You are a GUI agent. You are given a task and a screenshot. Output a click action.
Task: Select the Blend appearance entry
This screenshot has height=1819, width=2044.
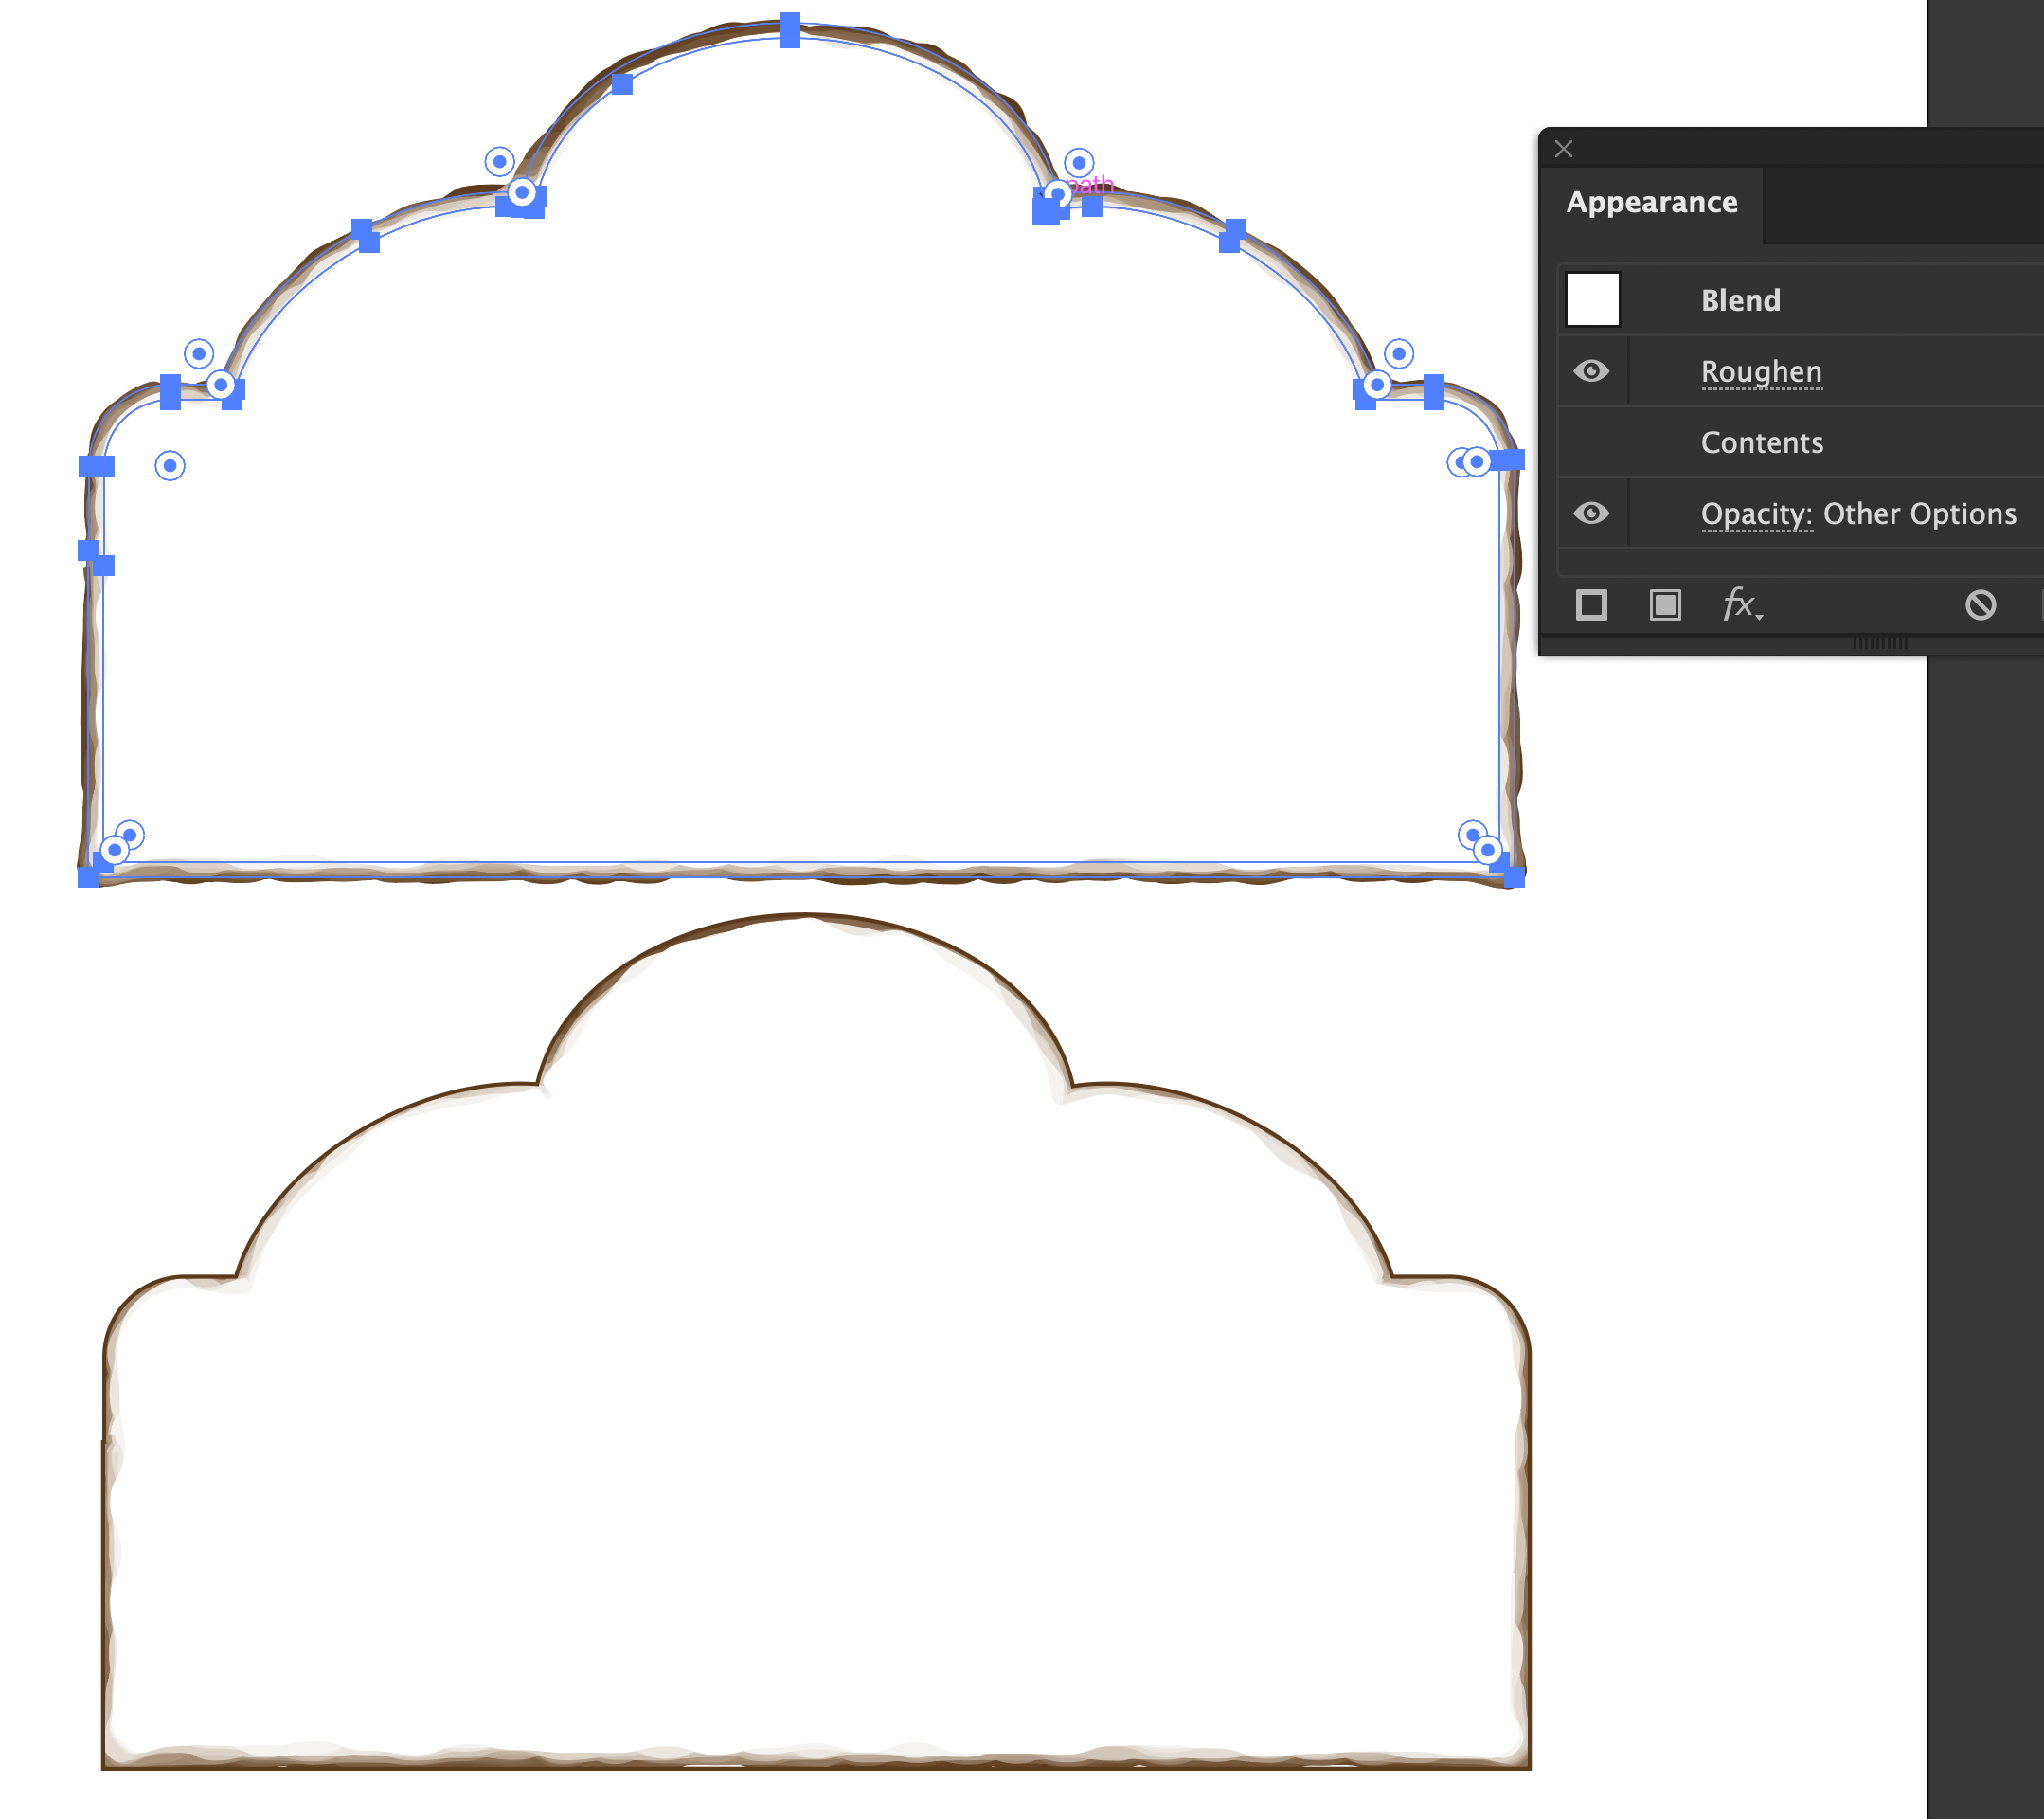[1741, 299]
